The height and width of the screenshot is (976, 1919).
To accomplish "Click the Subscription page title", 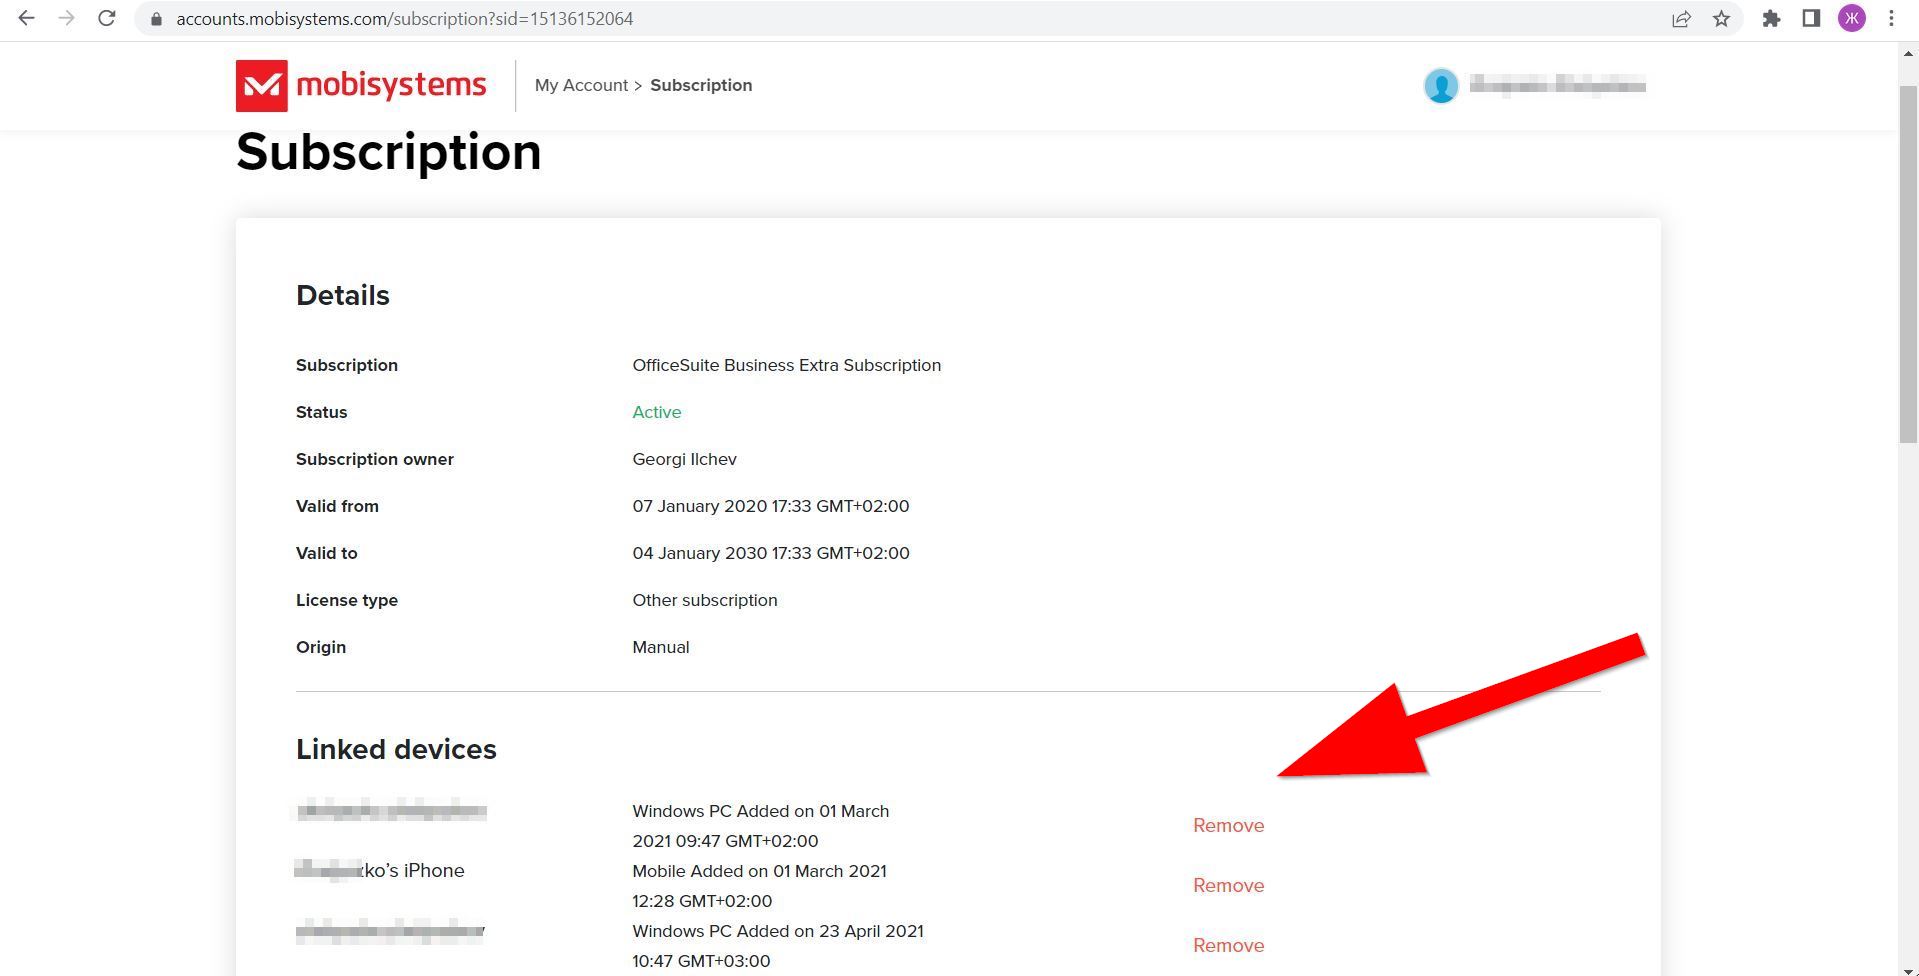I will click(389, 153).
